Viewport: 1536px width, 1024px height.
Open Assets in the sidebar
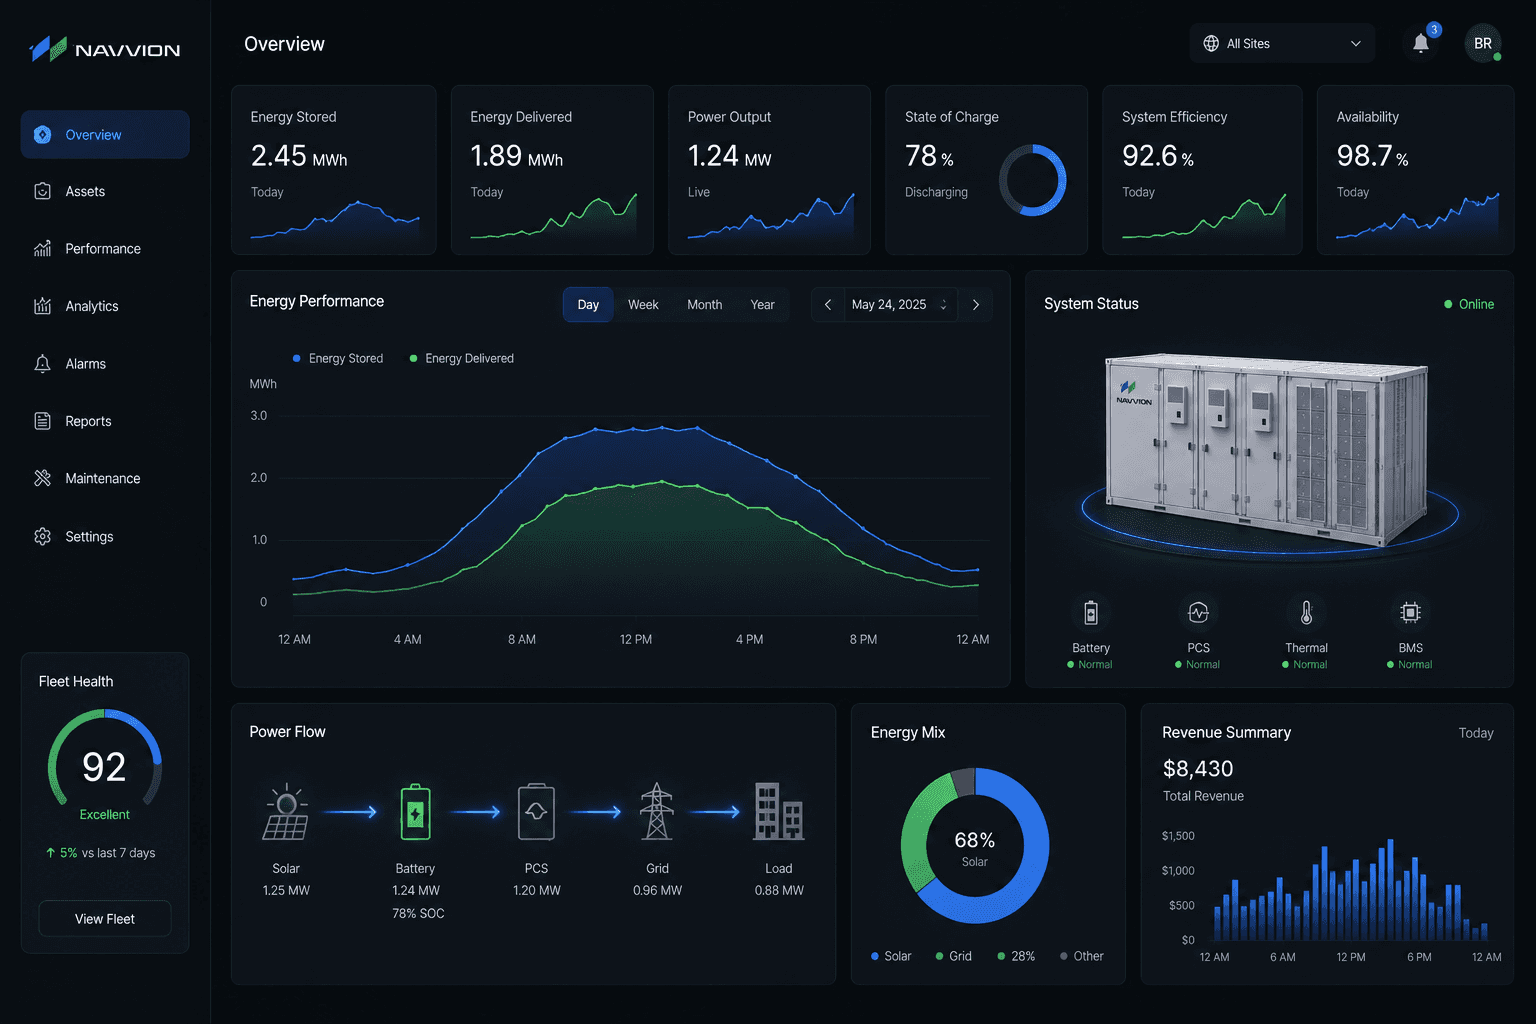pyautogui.click(x=105, y=191)
